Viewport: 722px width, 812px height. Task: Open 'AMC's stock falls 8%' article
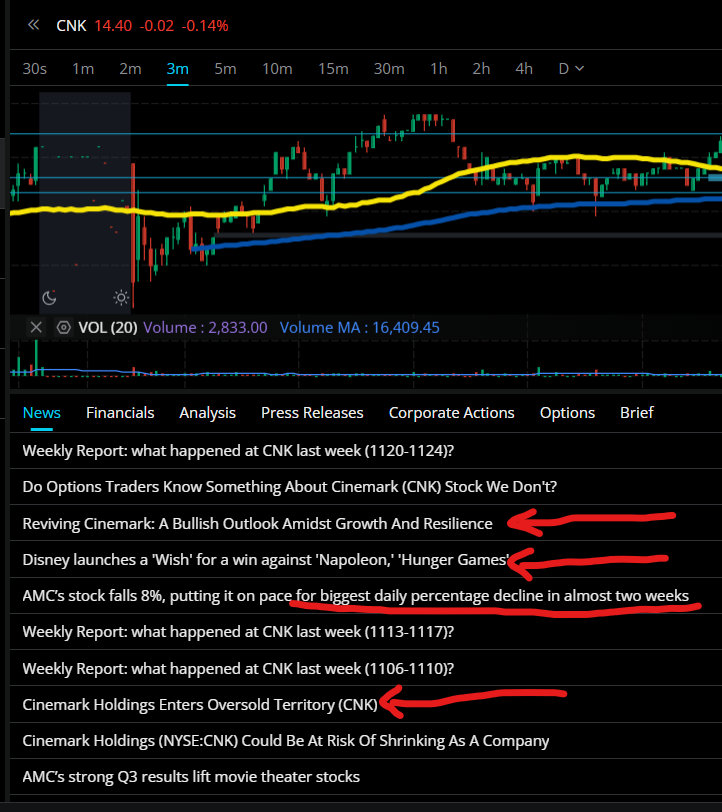click(x=366, y=596)
